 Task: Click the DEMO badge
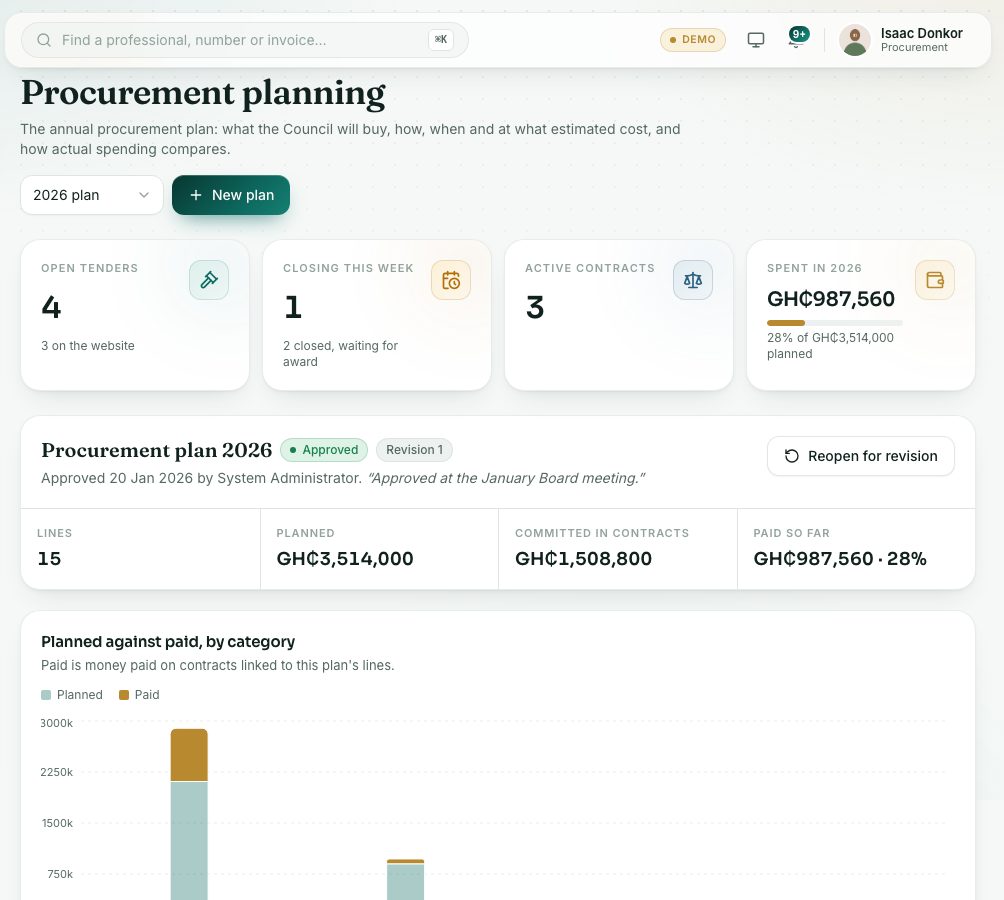pos(692,40)
